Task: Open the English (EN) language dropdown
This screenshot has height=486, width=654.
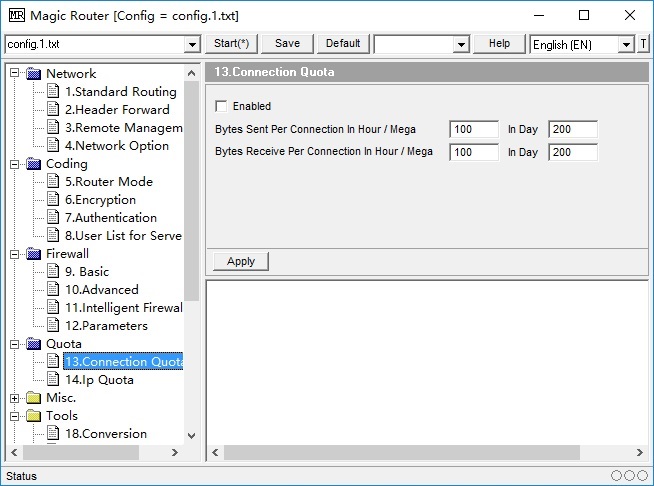Action: click(x=626, y=44)
